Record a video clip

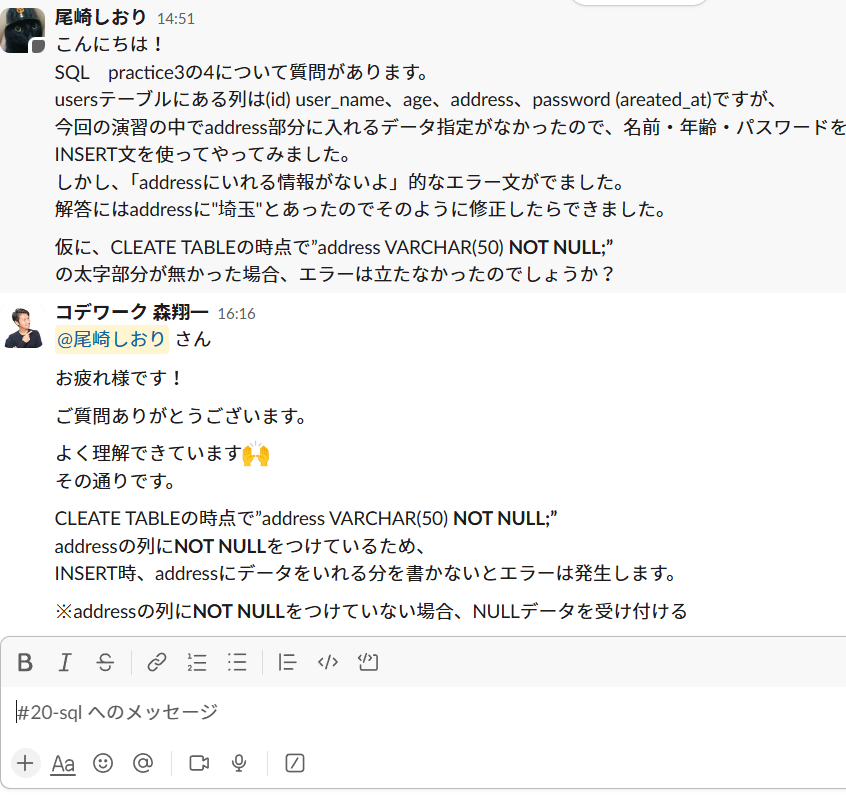coord(199,763)
